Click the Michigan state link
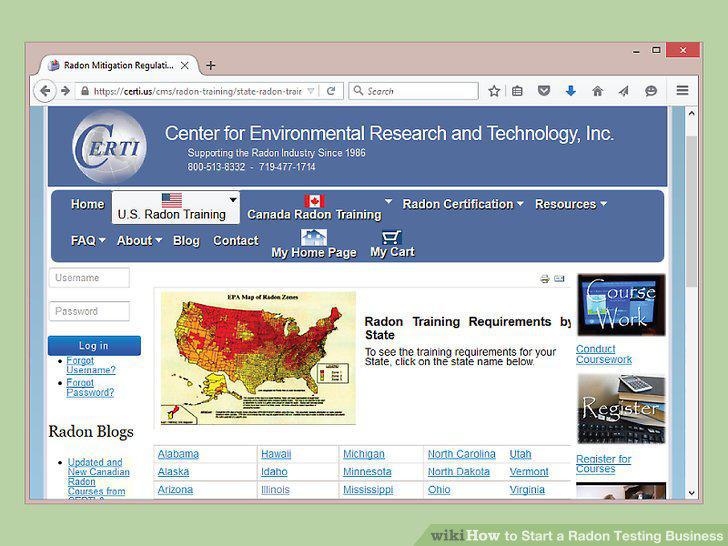 (x=364, y=454)
